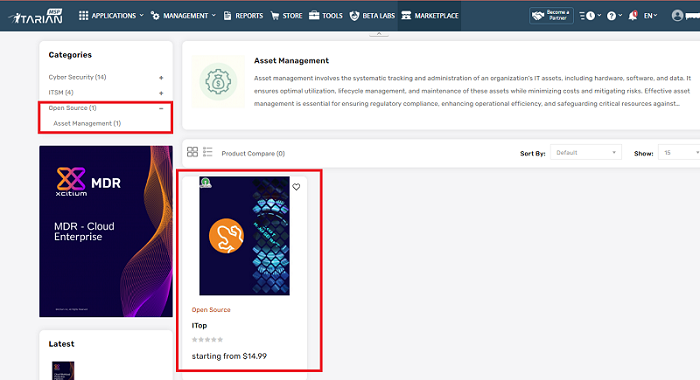700x380 pixels.
Task: Open the notifications bell
Action: pos(633,16)
